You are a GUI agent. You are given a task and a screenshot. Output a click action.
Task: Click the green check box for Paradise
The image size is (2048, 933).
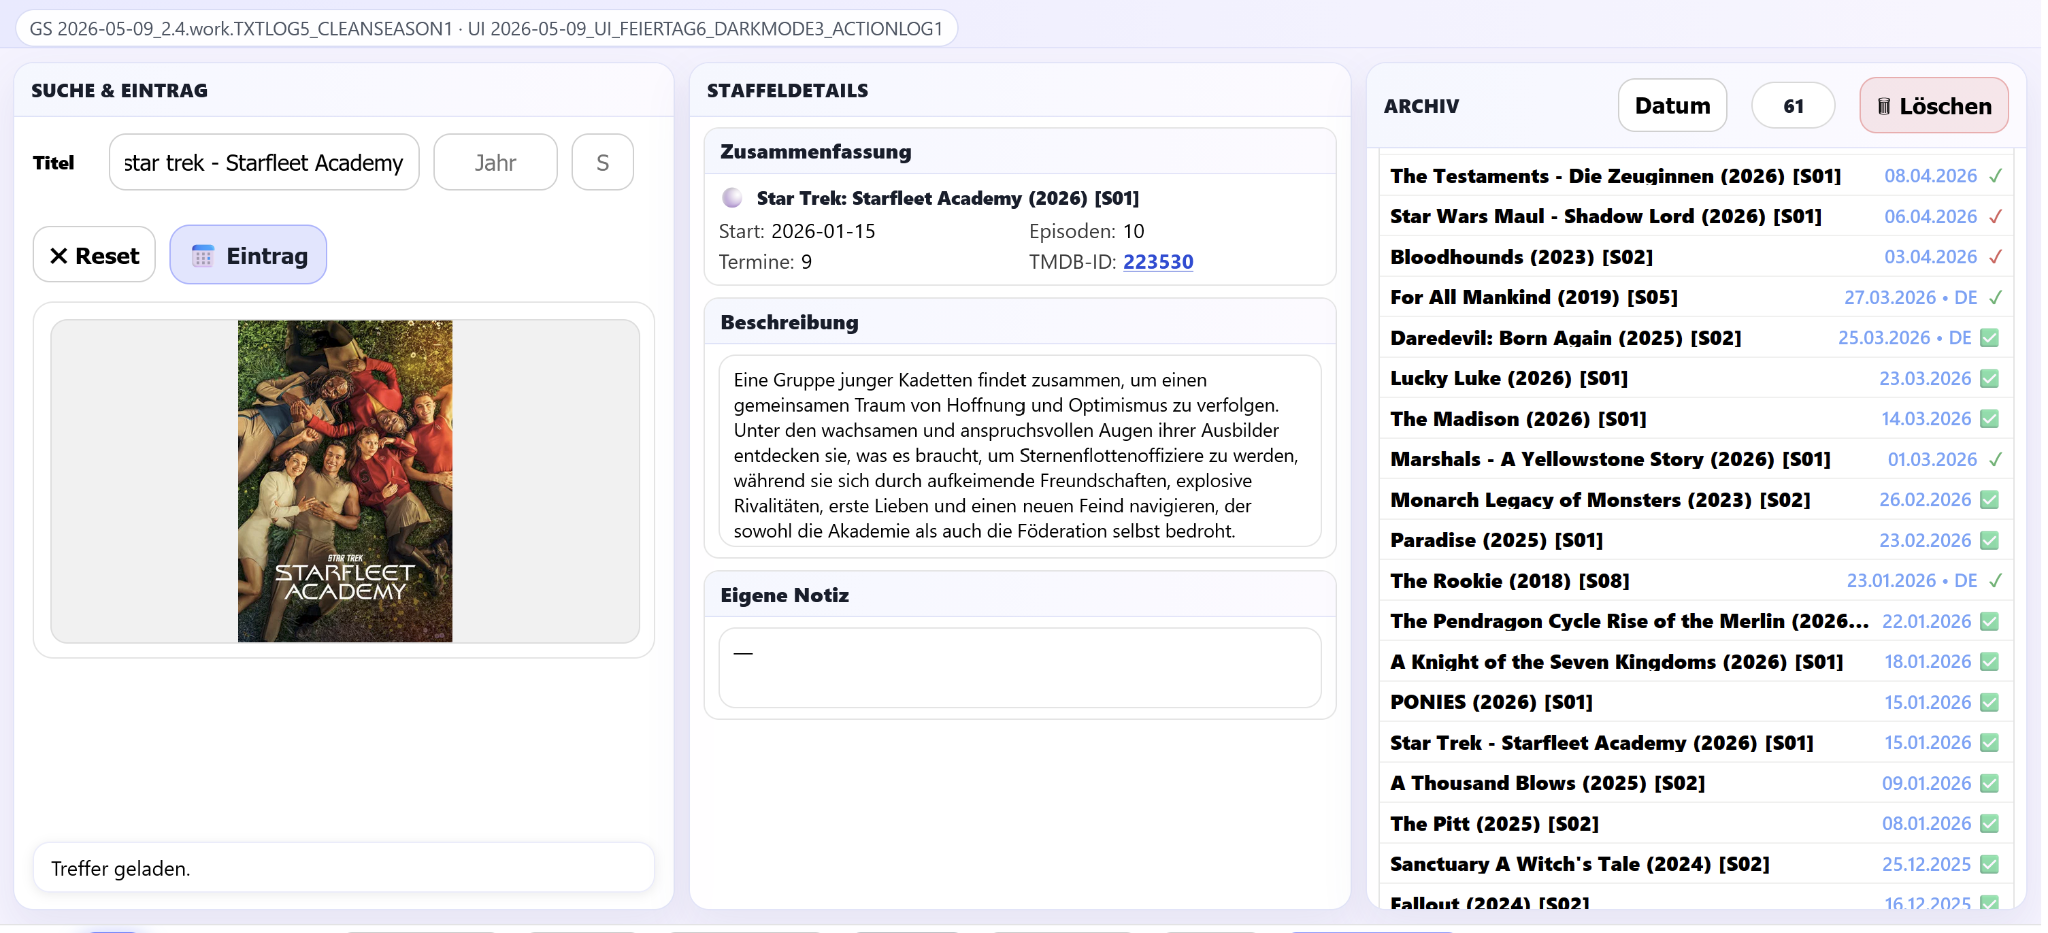[x=1990, y=540]
